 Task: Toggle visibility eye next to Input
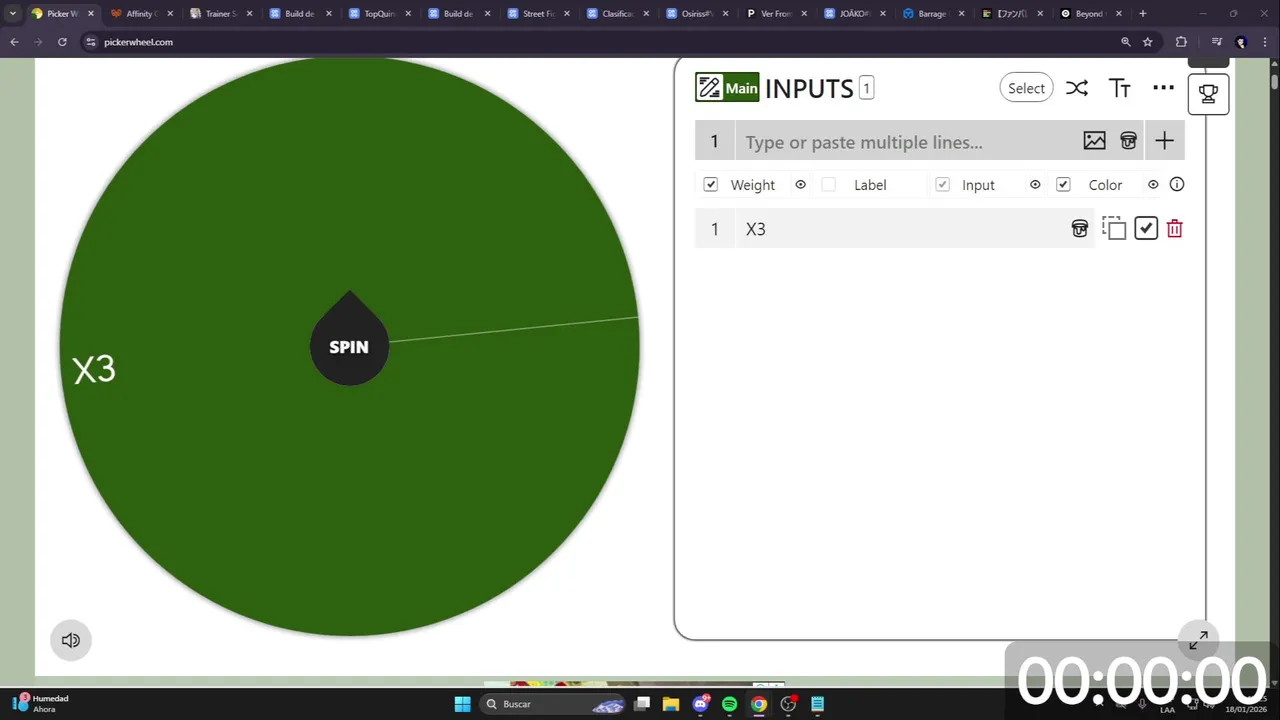(x=1035, y=185)
